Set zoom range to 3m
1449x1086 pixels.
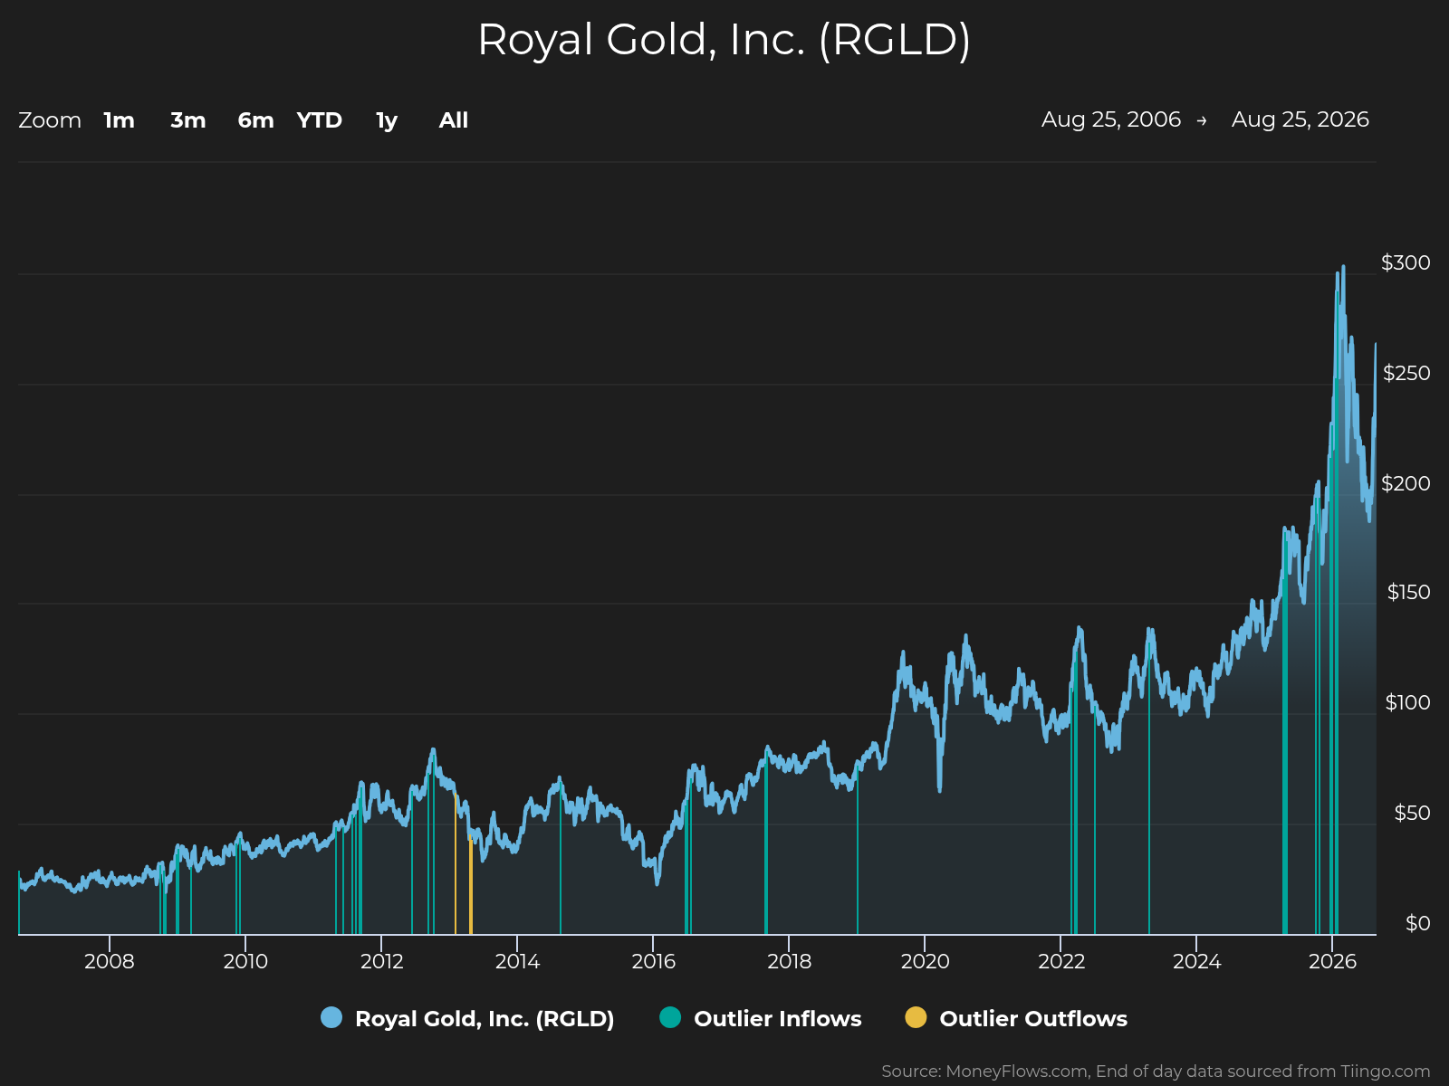(x=188, y=120)
